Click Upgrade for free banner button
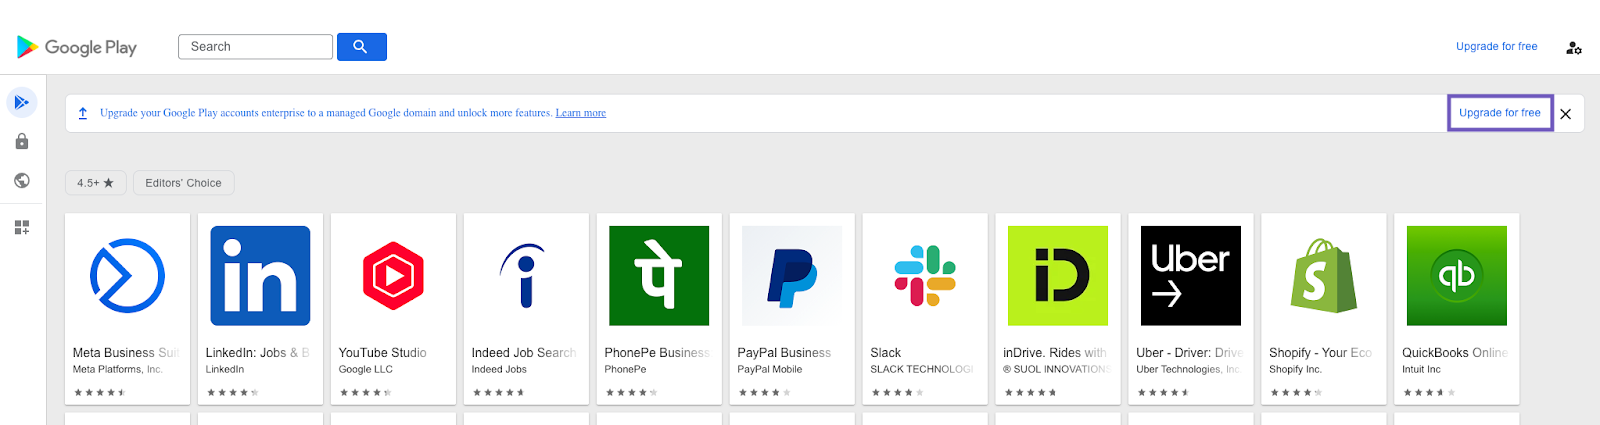This screenshot has height=425, width=1600. [x=1500, y=113]
